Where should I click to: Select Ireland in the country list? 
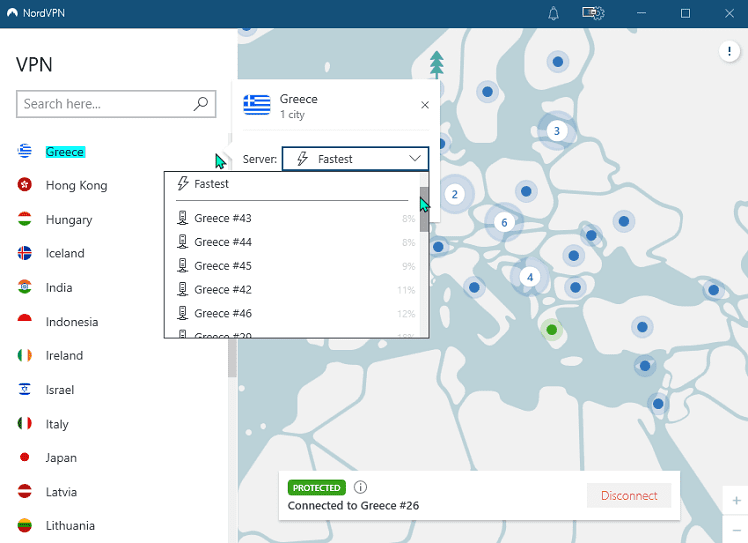tap(64, 355)
